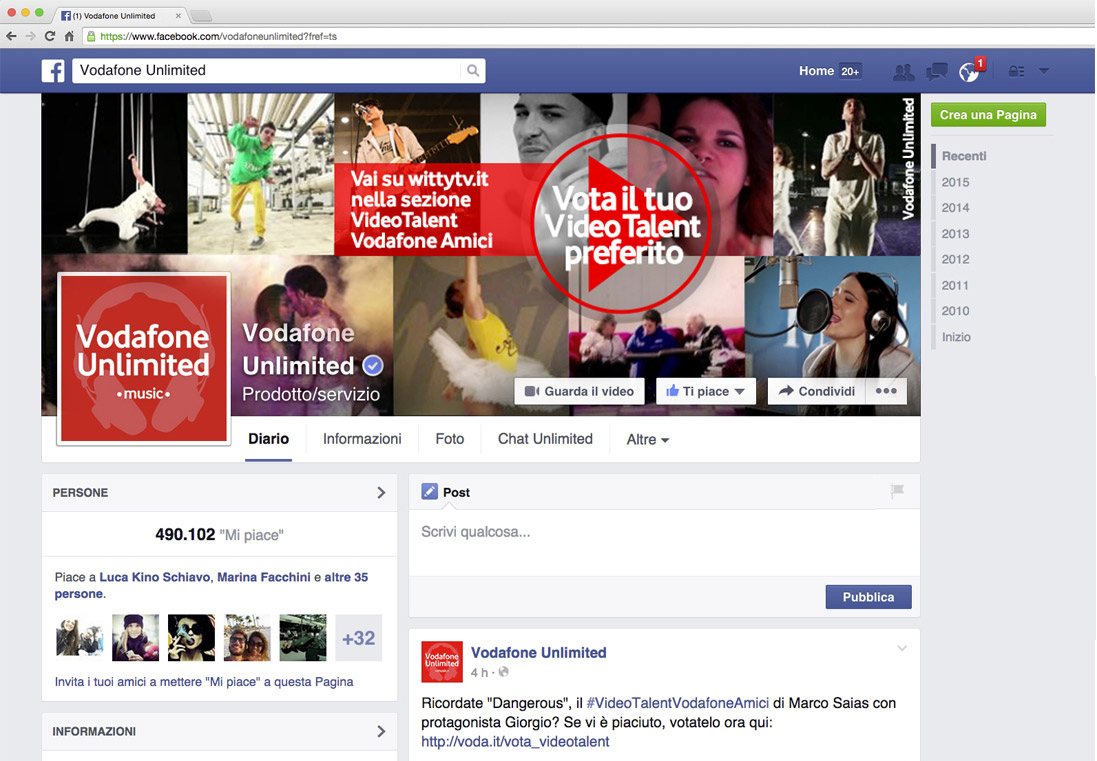Click the Vodafone Unlimited post author name
This screenshot has height=761, width=1097.
(x=539, y=653)
